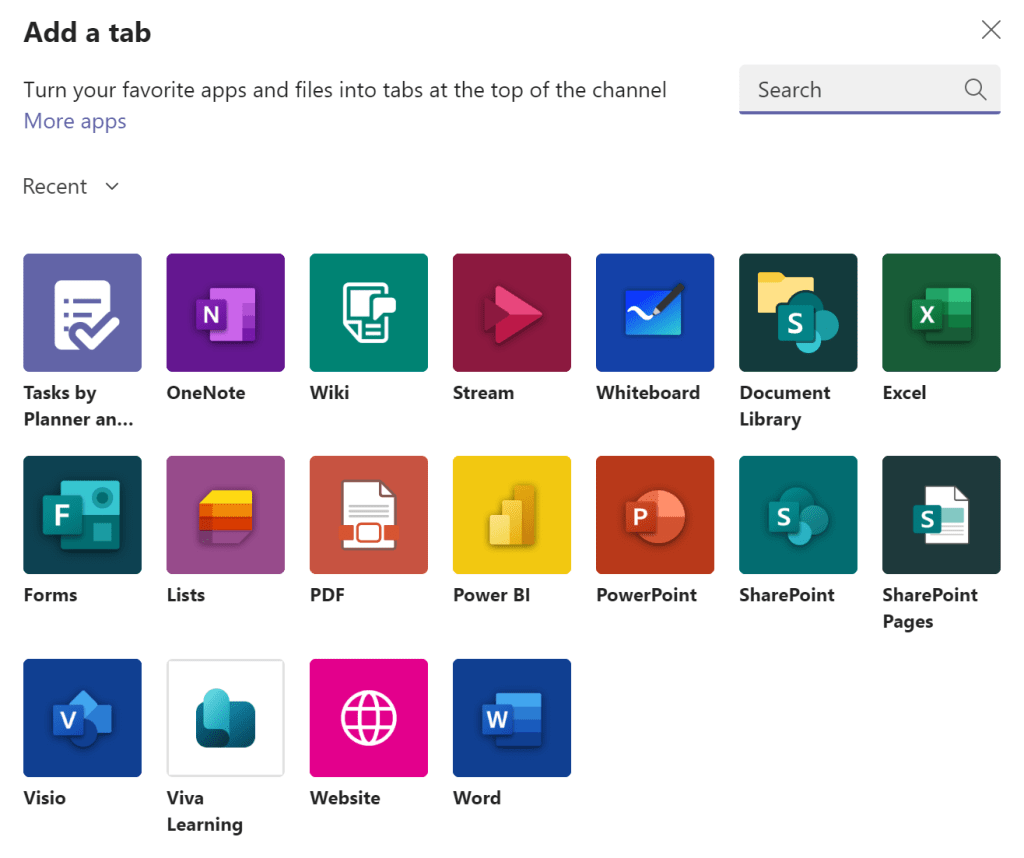1024x858 pixels.
Task: Close the Add a tab dialog
Action: click(990, 30)
